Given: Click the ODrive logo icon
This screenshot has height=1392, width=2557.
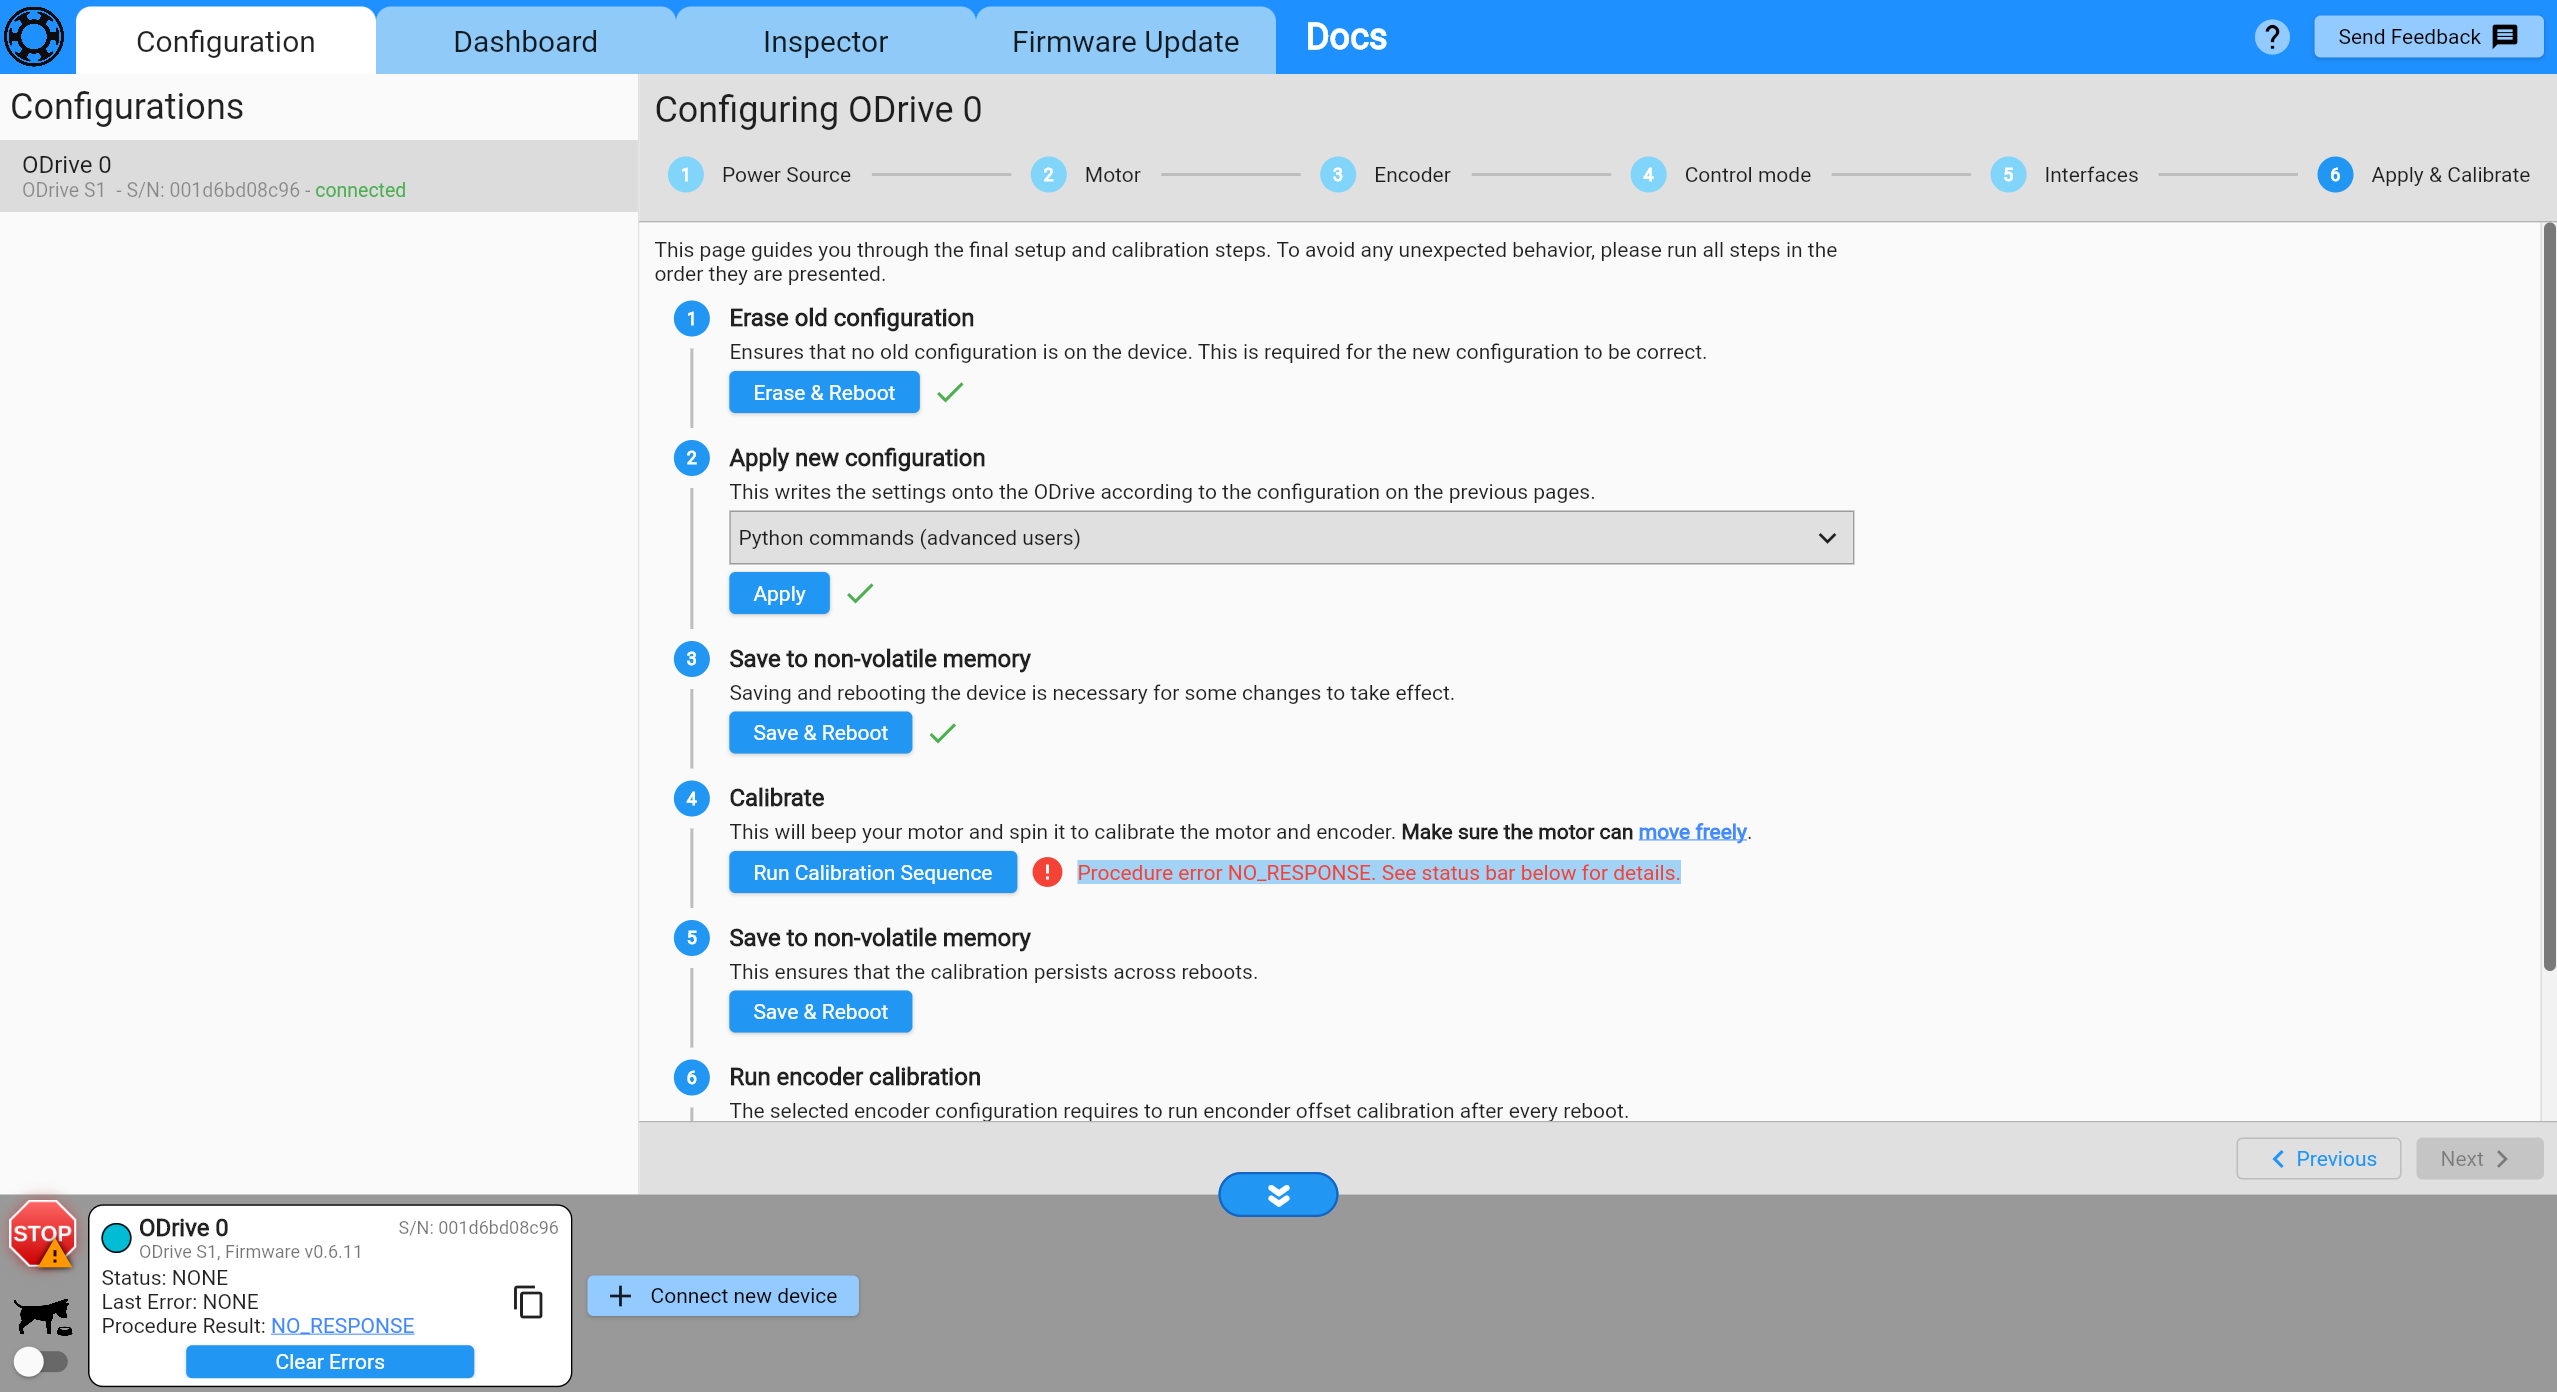Looking at the screenshot, I should [x=34, y=37].
